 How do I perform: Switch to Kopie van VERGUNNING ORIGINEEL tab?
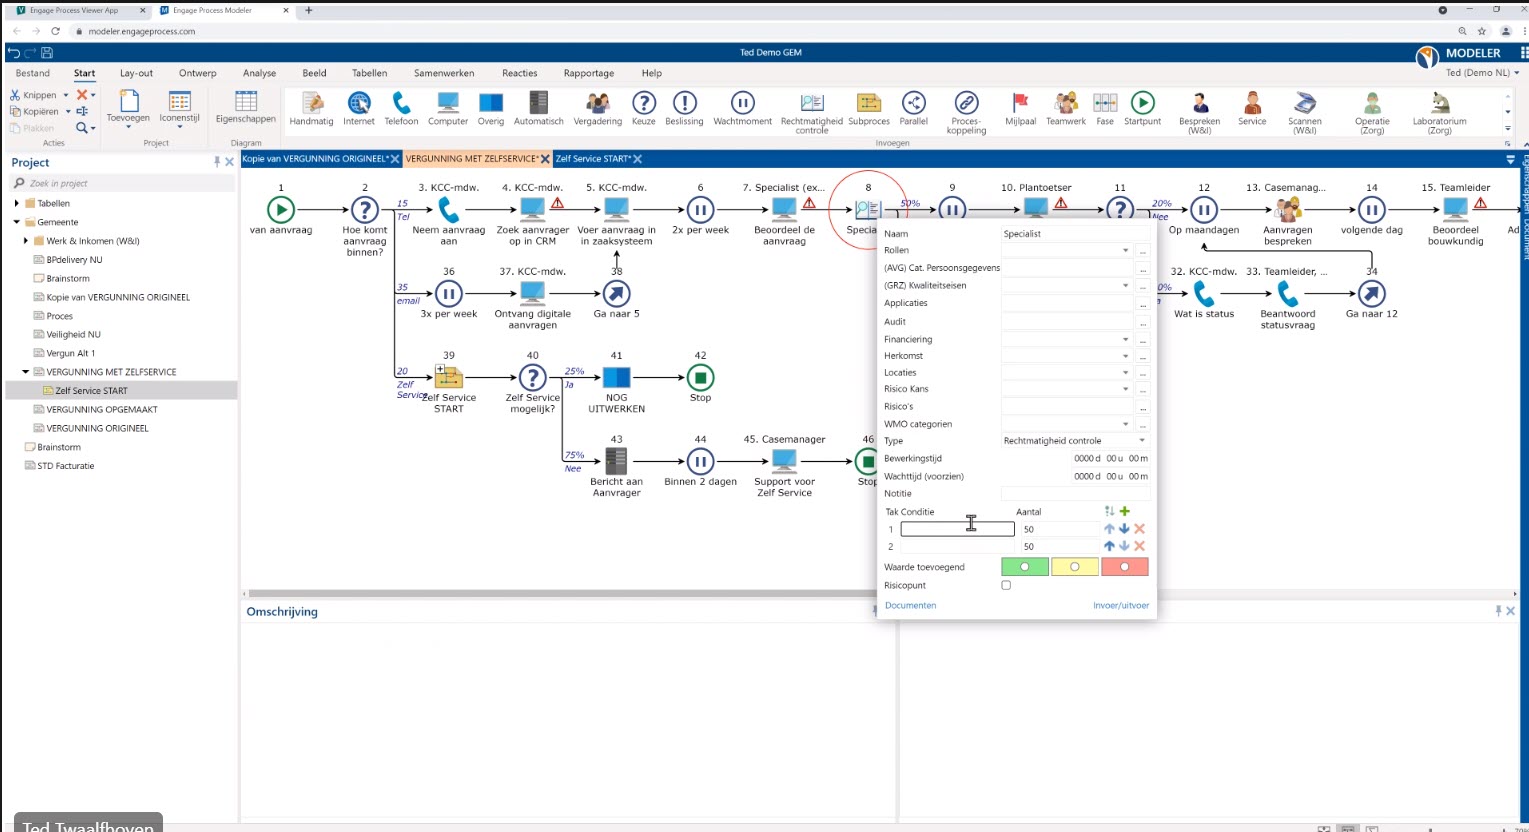314,159
